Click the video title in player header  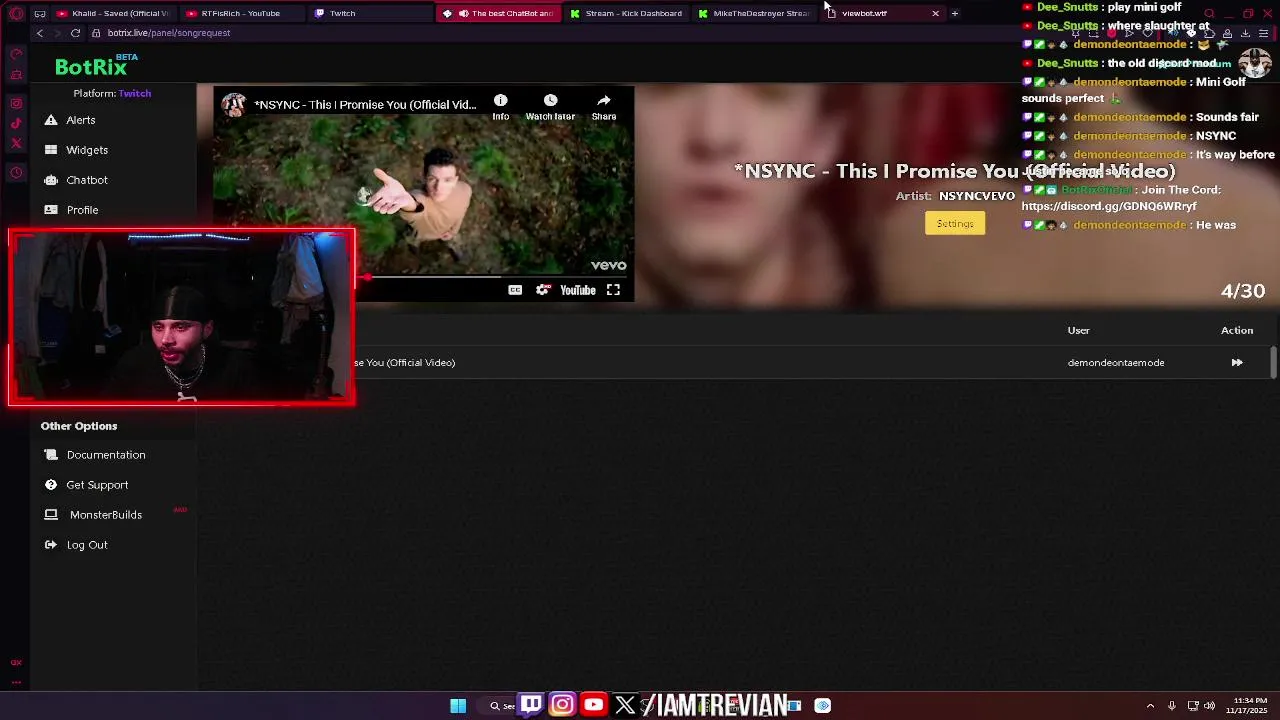coord(365,105)
